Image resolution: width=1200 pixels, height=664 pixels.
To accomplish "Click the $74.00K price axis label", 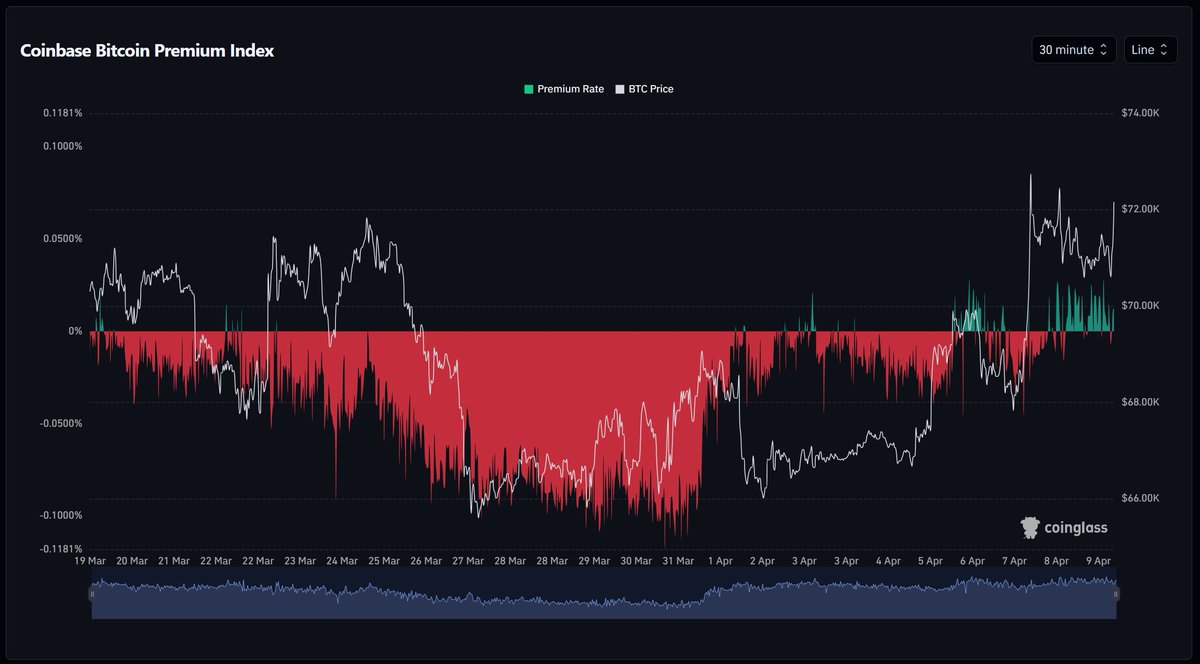I will (1141, 113).
